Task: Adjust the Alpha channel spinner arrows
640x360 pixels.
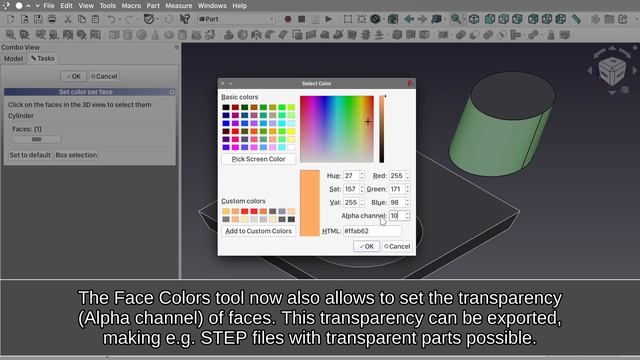Action: (x=407, y=216)
